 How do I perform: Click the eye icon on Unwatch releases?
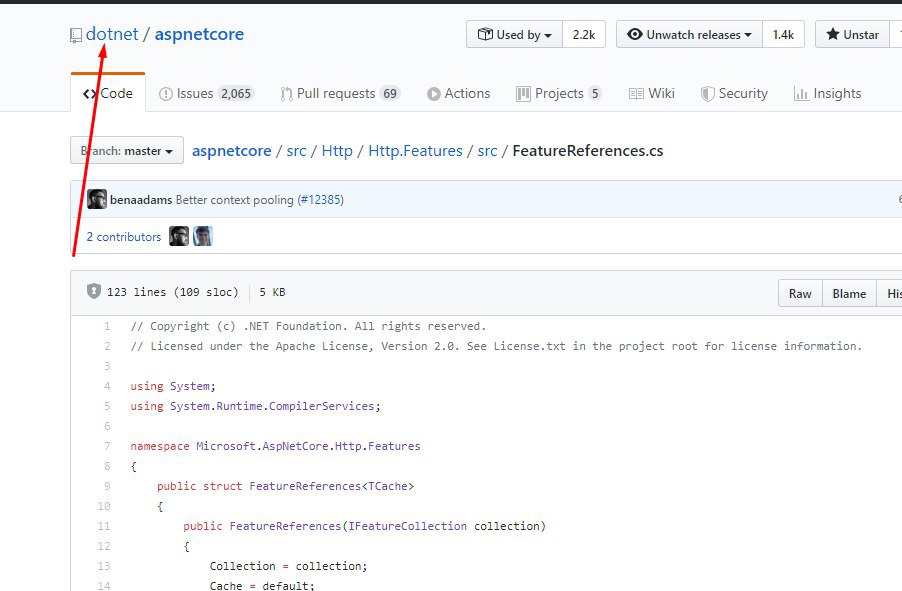click(x=635, y=35)
